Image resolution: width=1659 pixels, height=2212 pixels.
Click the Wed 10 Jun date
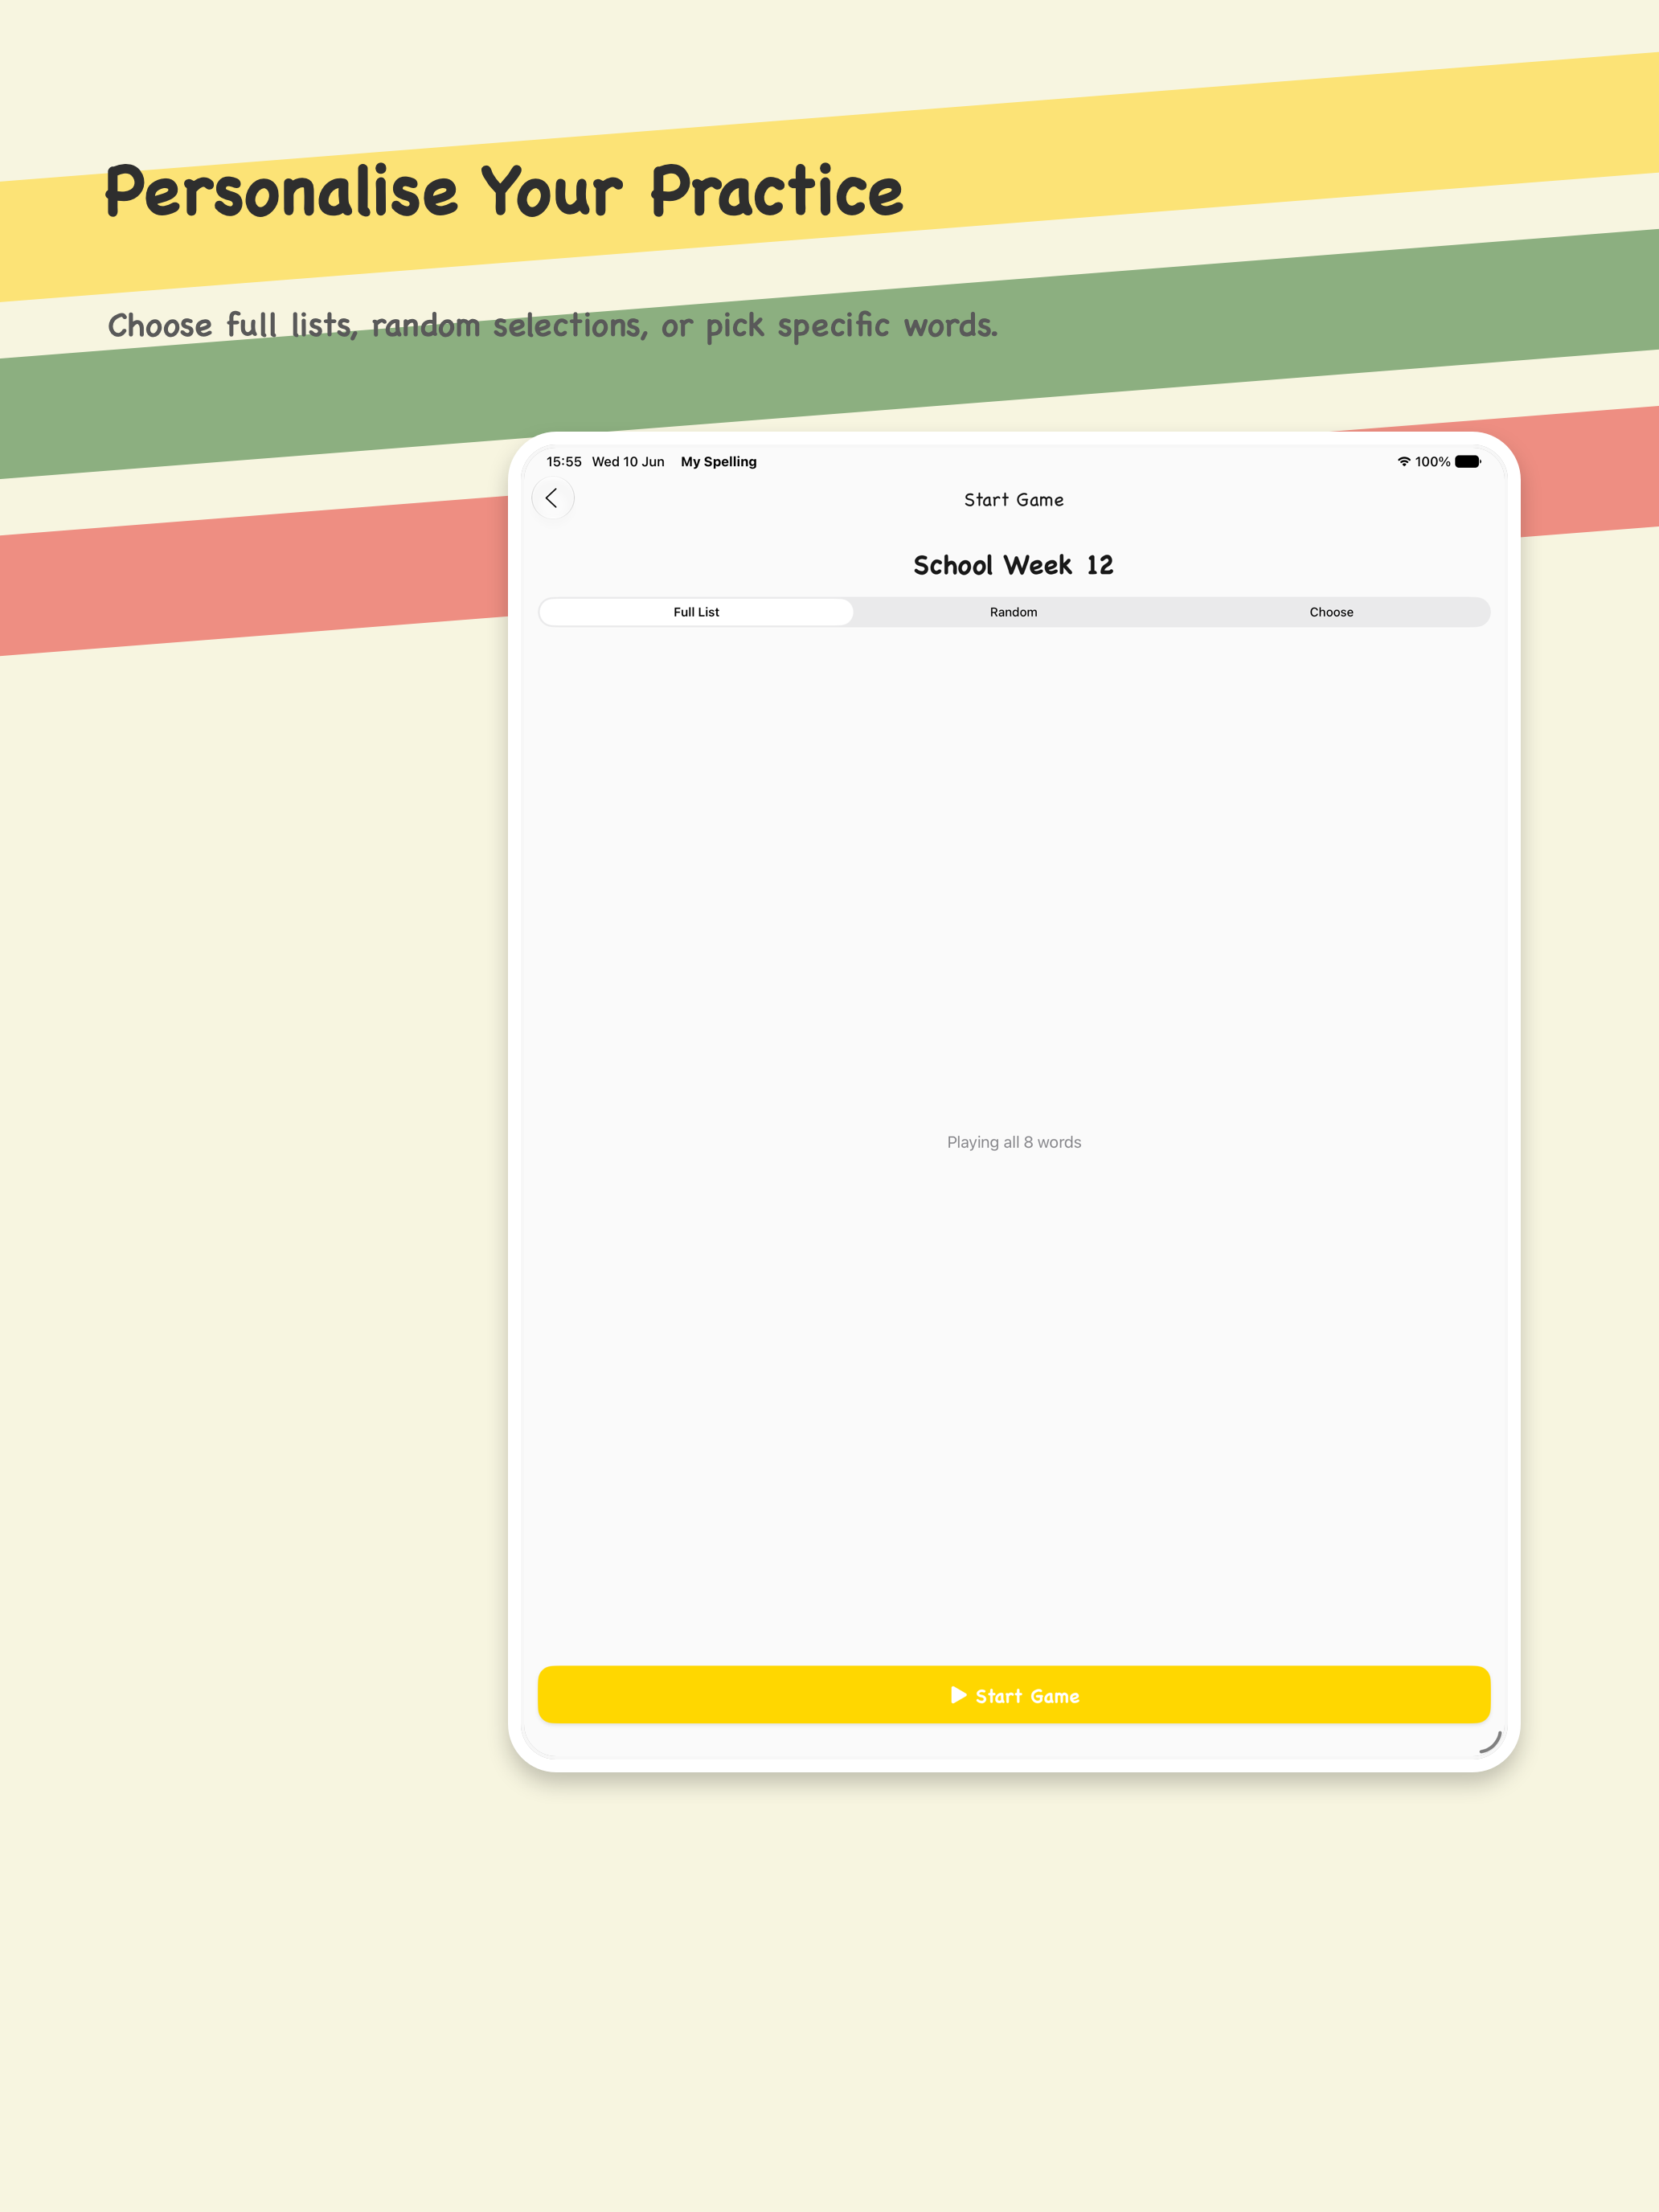click(x=628, y=462)
